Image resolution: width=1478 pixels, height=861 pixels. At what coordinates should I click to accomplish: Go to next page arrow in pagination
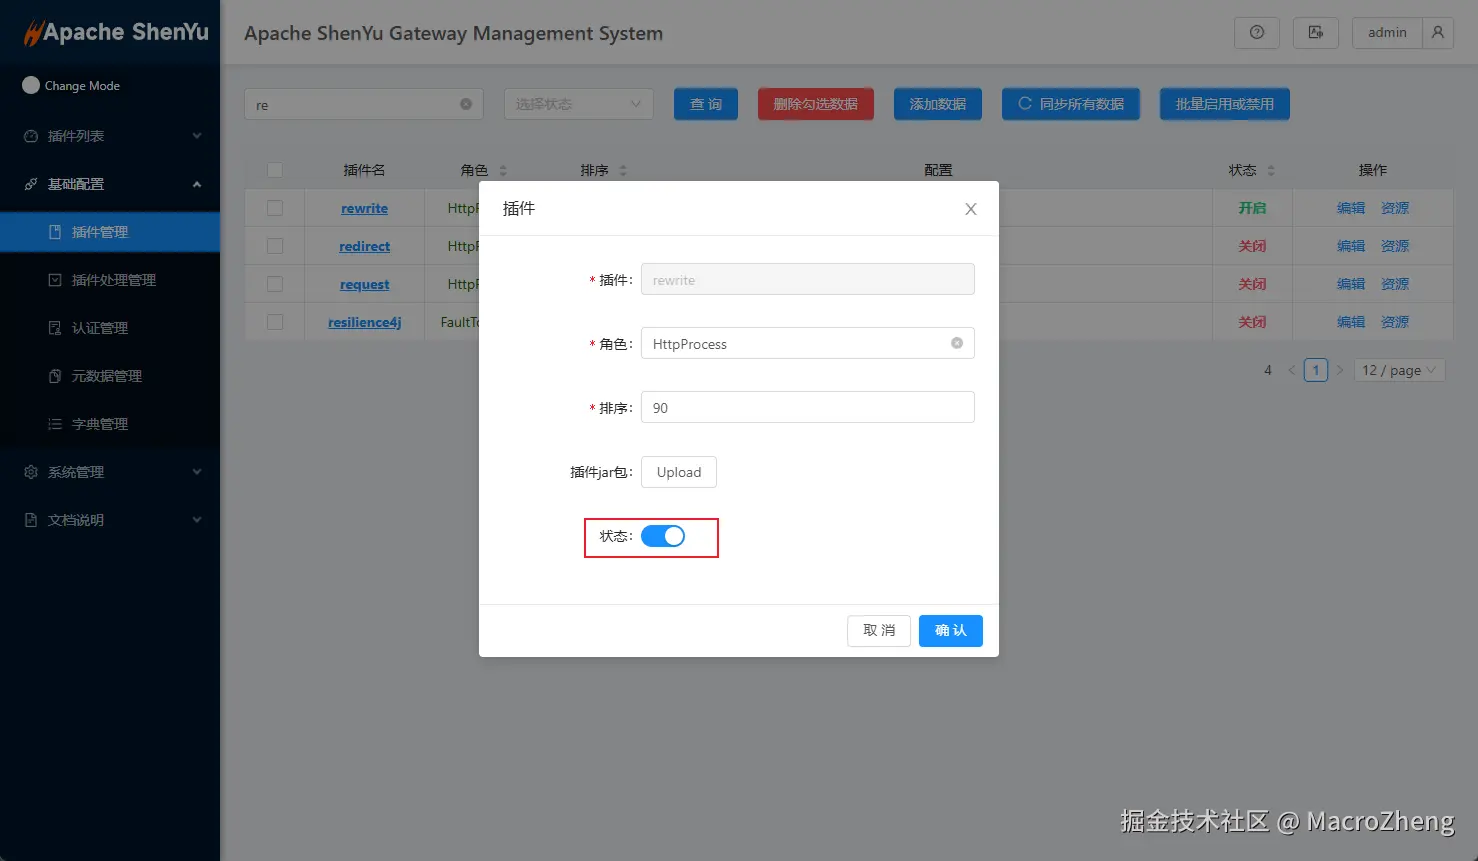1340,370
